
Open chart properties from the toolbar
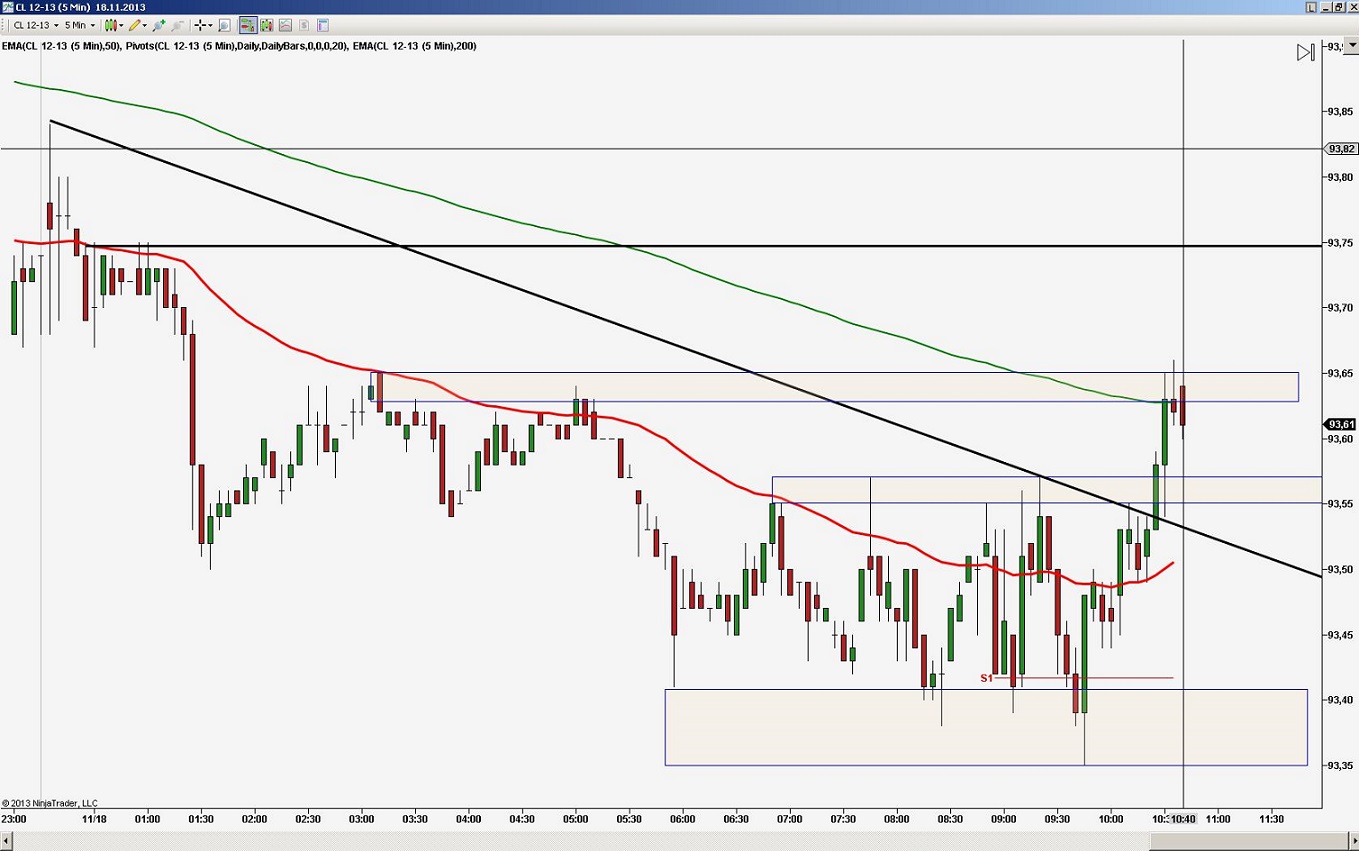320,25
